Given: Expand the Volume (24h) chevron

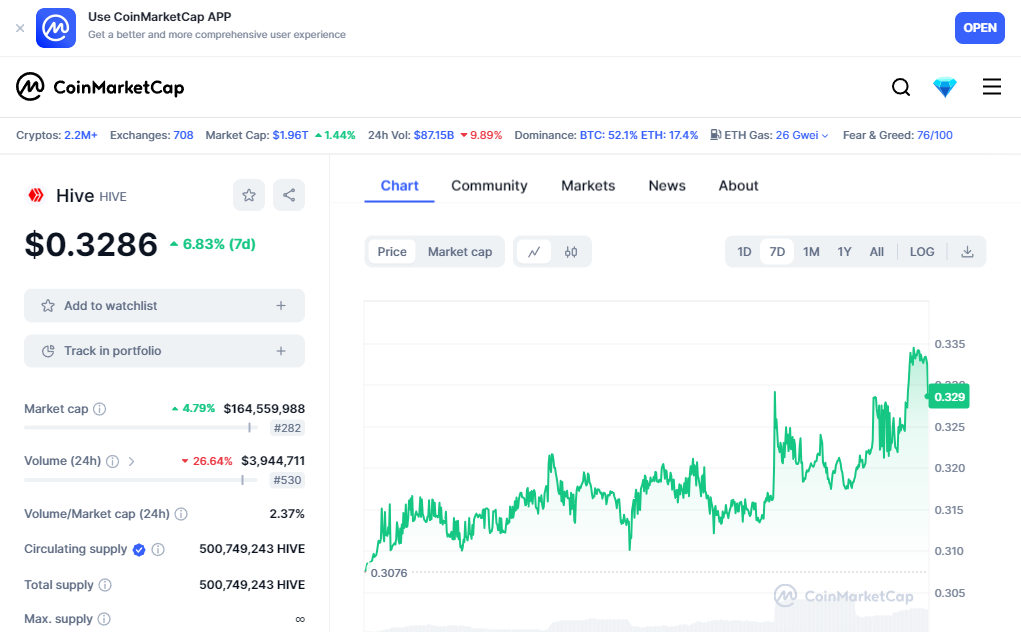Looking at the screenshot, I should click(x=132, y=461).
